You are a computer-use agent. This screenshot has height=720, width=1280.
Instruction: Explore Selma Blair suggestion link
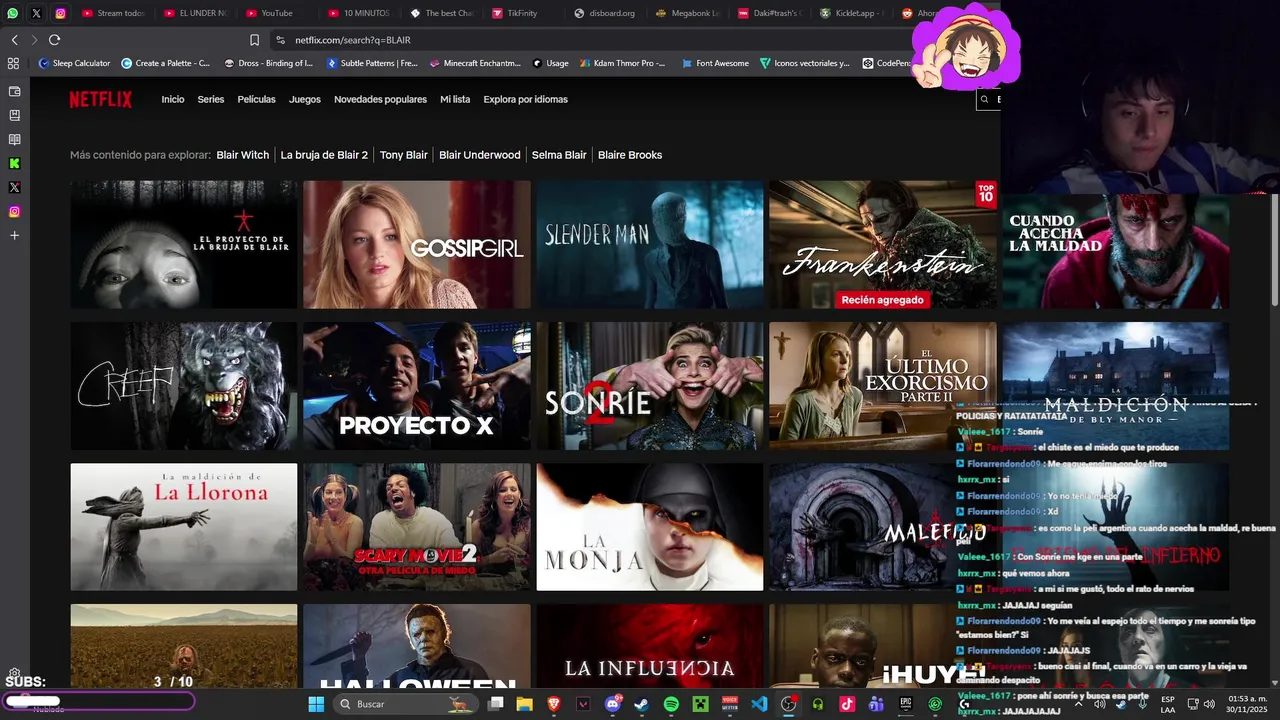pos(559,155)
